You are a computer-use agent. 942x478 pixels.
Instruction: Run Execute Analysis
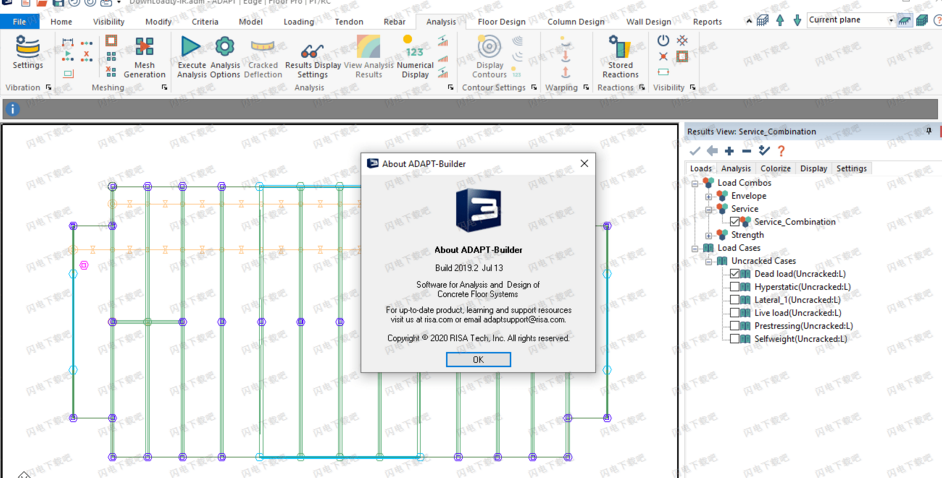[x=191, y=57]
